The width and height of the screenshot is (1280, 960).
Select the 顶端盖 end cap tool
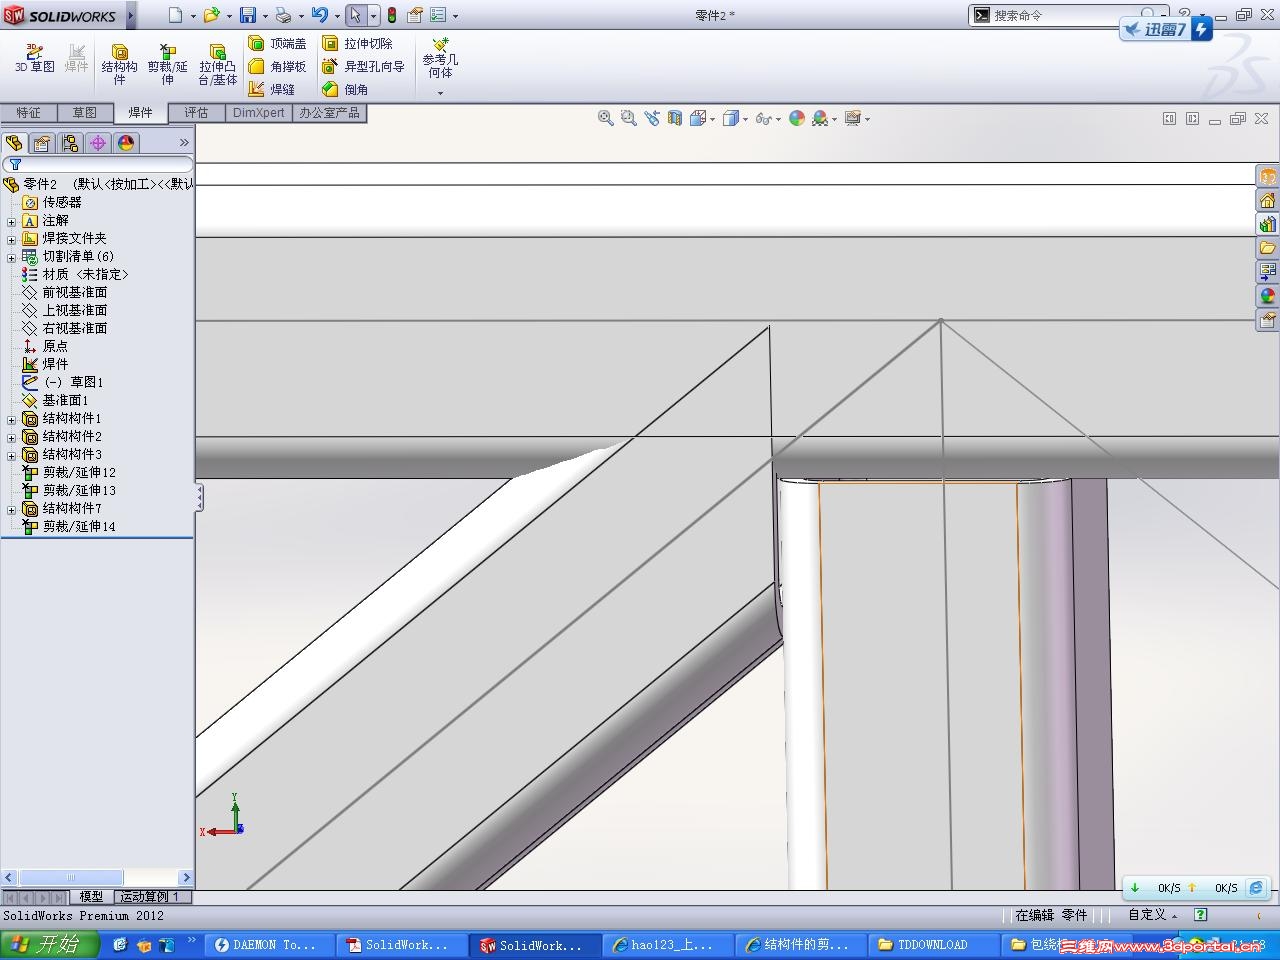click(x=277, y=43)
